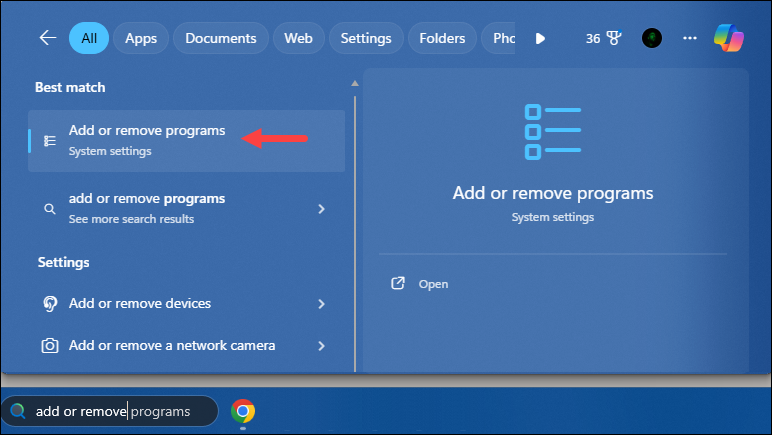Open Google Chrome from the taskbar

point(243,411)
